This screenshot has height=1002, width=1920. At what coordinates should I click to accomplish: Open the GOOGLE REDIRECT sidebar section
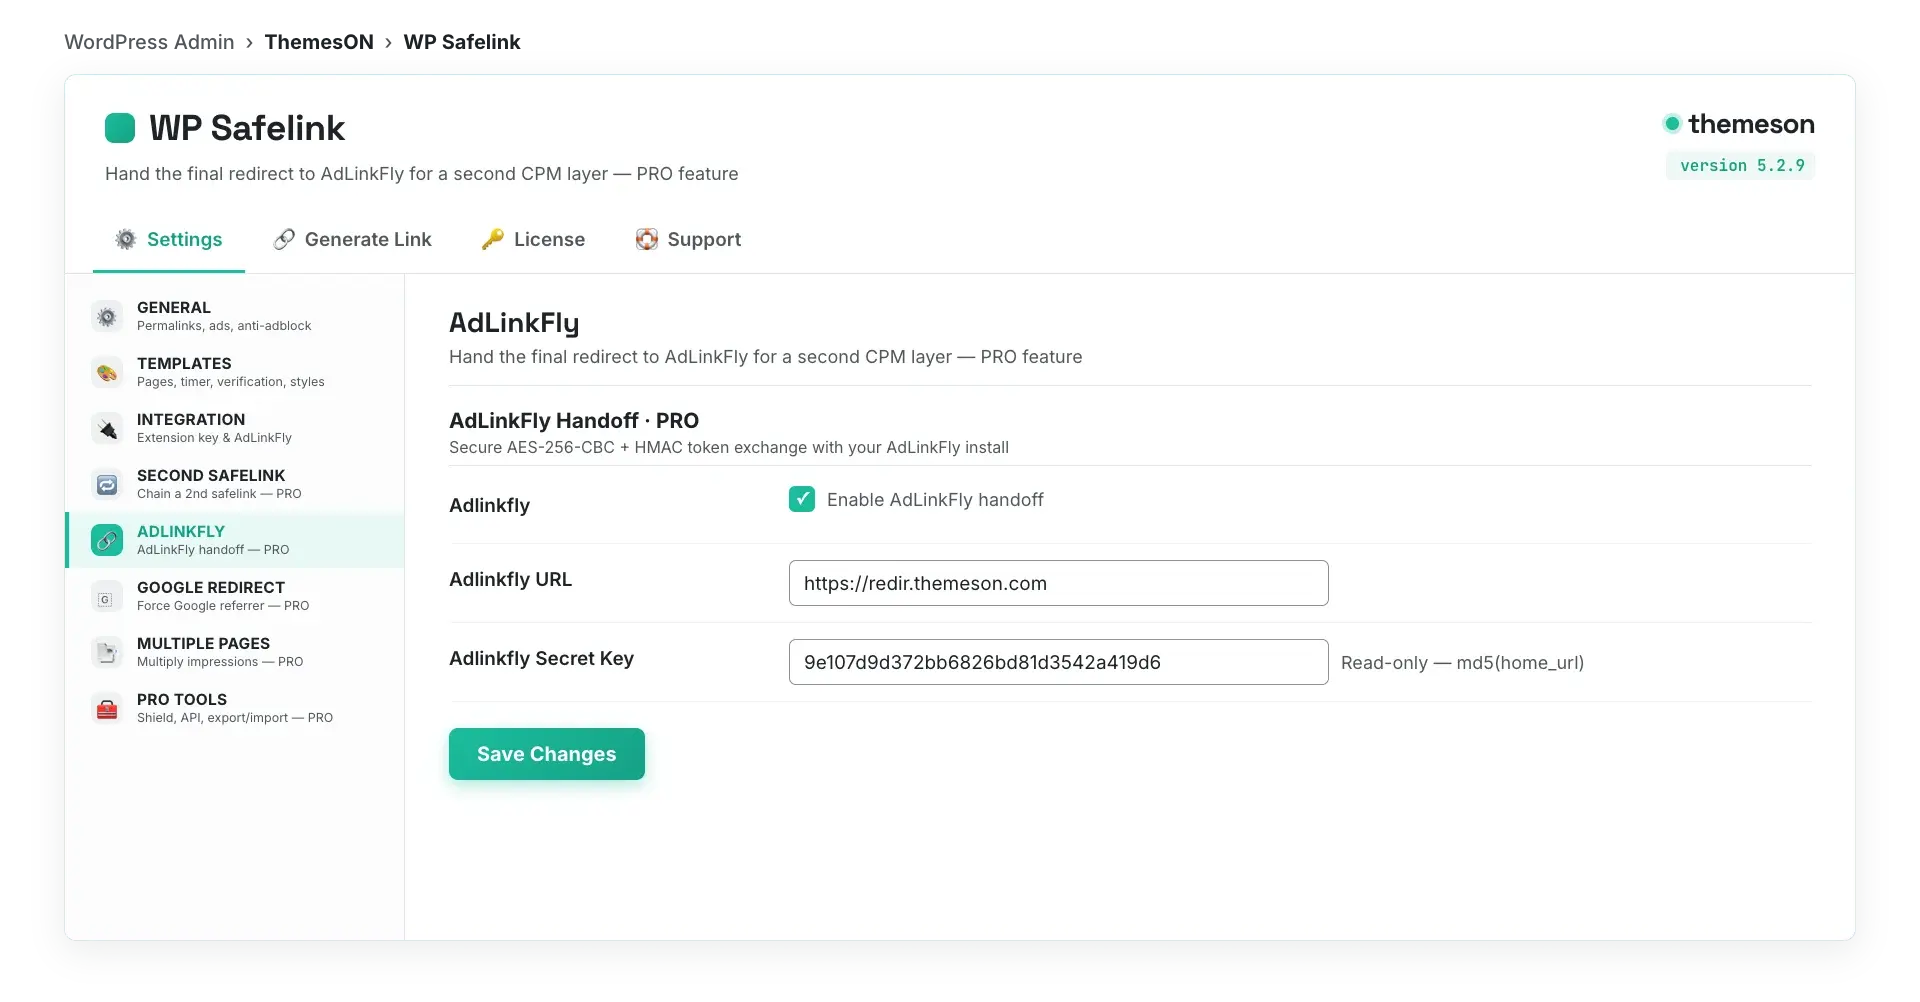[x=235, y=596]
